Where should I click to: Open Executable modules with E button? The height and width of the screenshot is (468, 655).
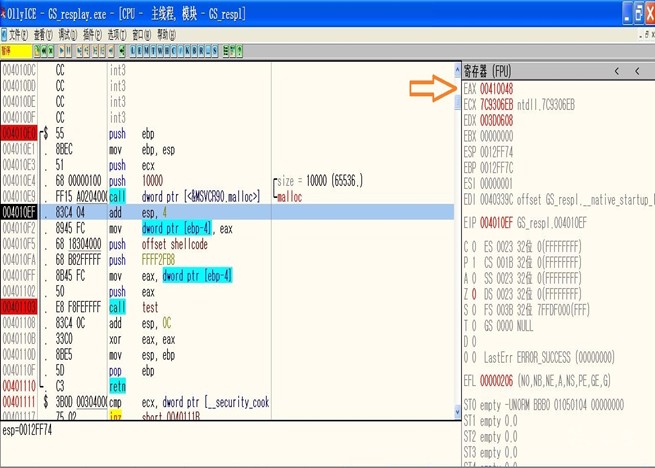[x=140, y=51]
